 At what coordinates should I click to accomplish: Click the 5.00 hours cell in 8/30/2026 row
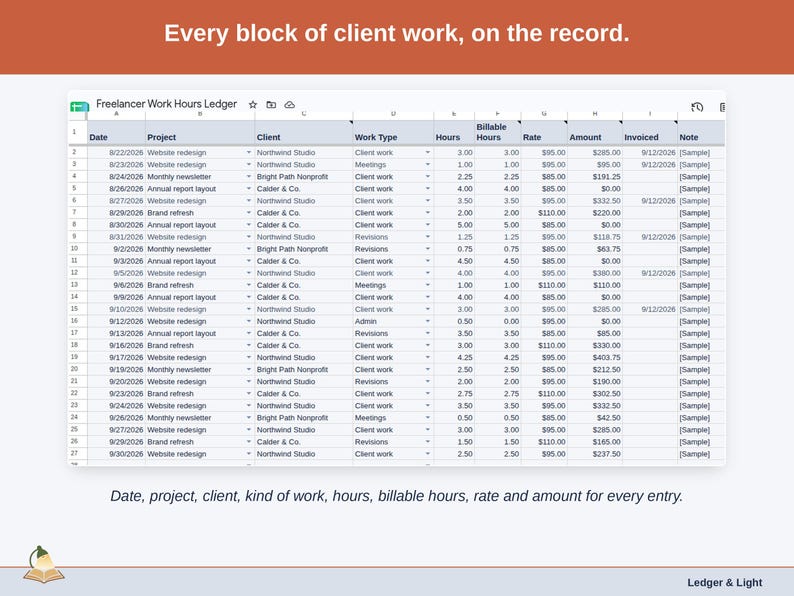(454, 225)
